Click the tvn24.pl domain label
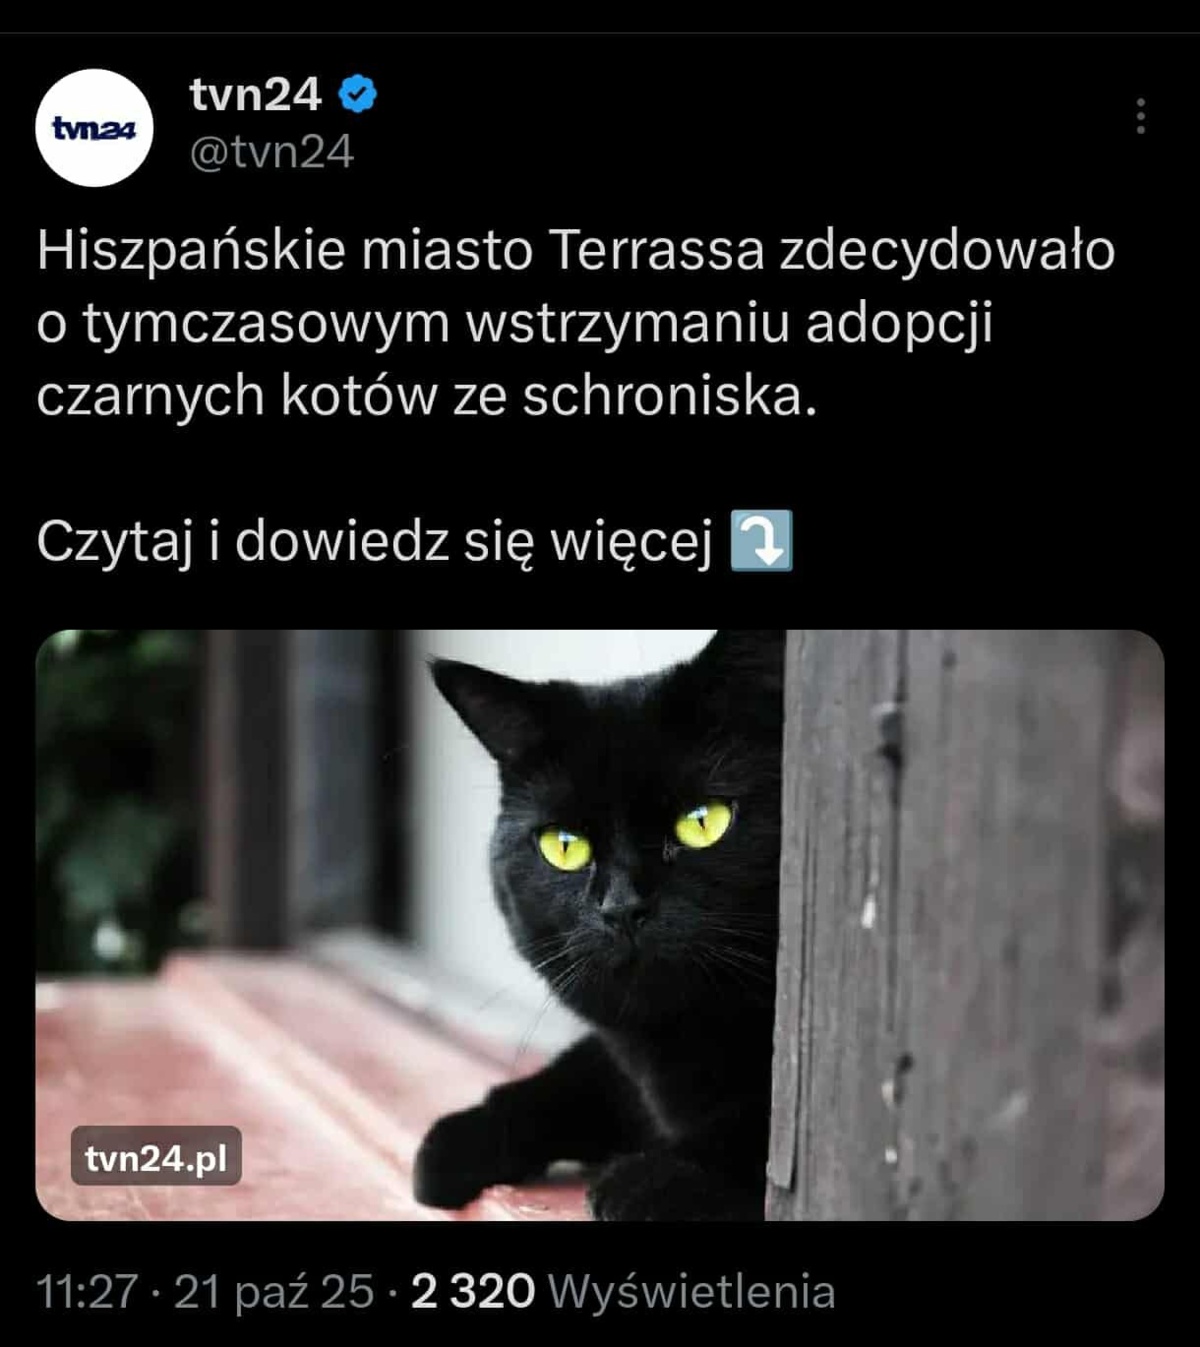 (156, 1157)
